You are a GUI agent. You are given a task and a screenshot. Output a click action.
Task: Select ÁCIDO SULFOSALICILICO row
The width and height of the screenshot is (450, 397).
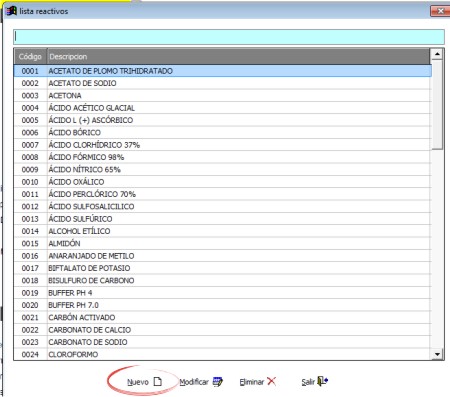[x=222, y=207]
